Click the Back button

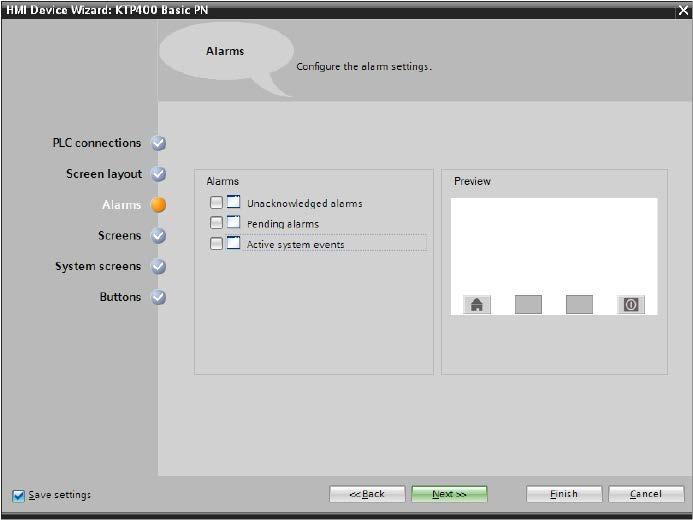367,494
